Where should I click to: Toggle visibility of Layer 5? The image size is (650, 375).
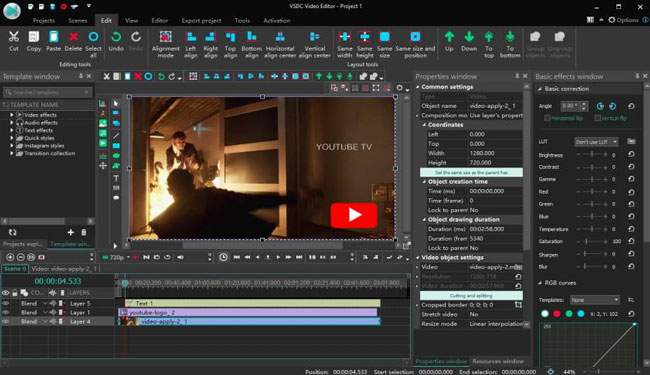[x=5, y=303]
